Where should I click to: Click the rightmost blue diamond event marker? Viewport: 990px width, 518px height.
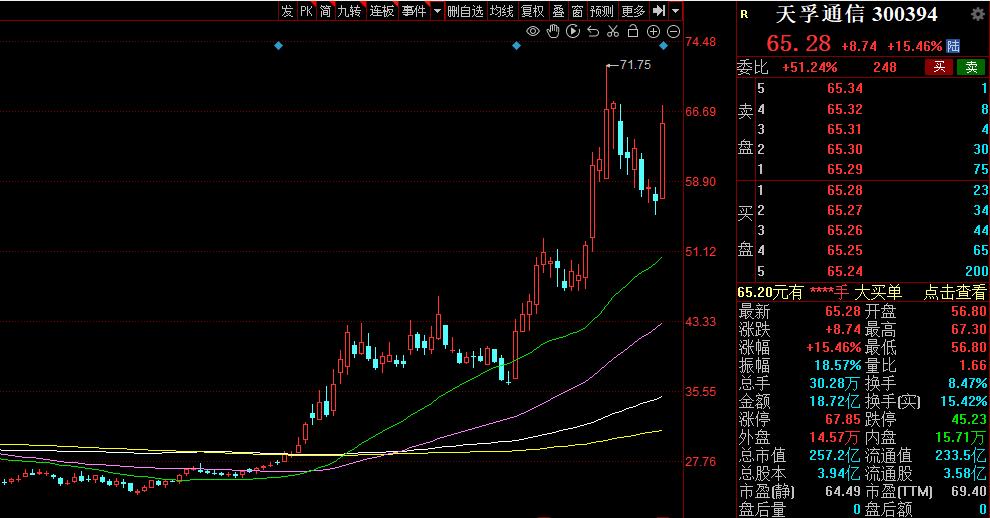click(663, 45)
